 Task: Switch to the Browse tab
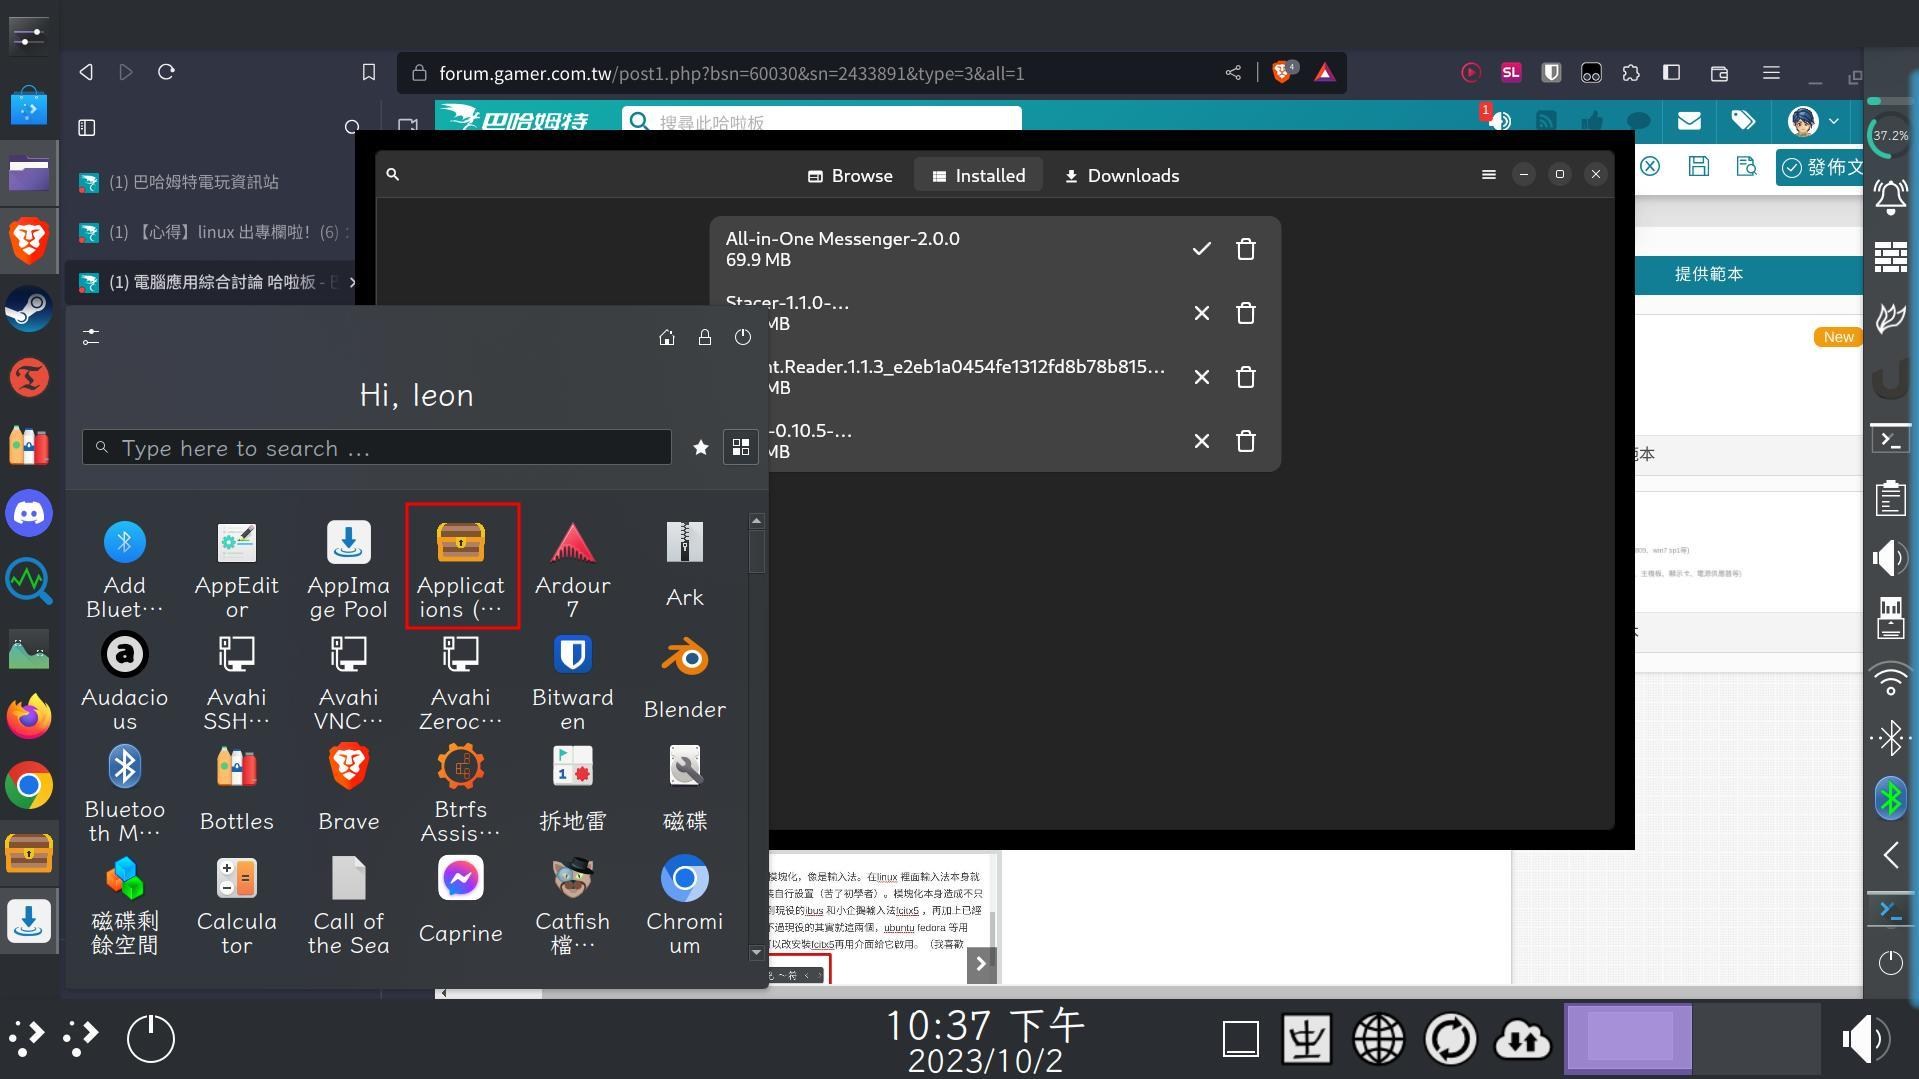click(x=850, y=175)
